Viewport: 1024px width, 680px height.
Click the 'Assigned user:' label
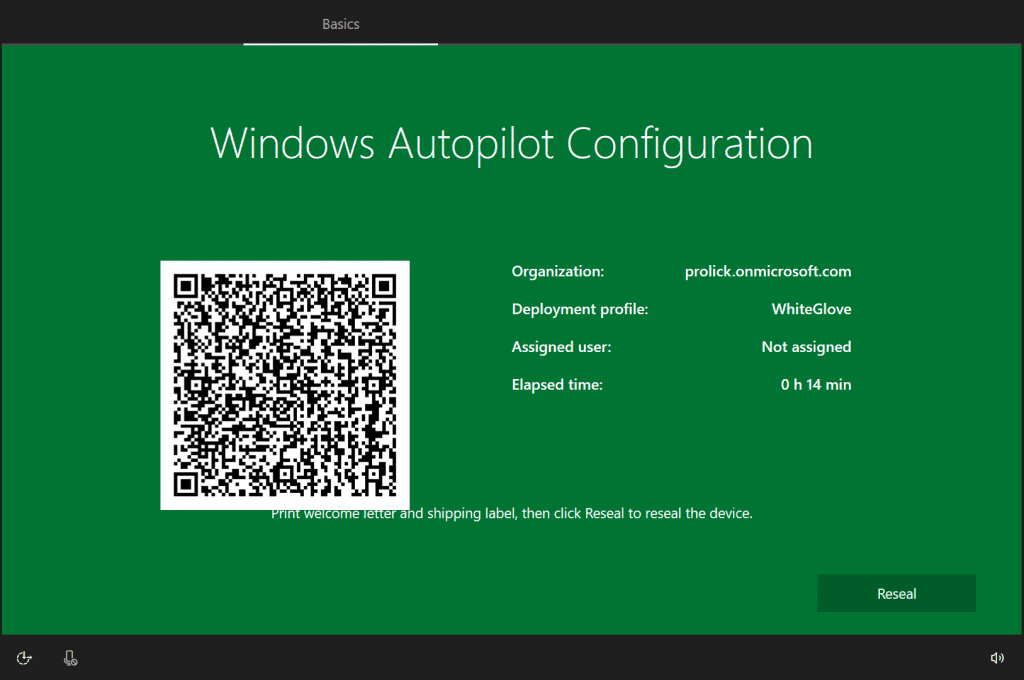pyautogui.click(x=561, y=347)
